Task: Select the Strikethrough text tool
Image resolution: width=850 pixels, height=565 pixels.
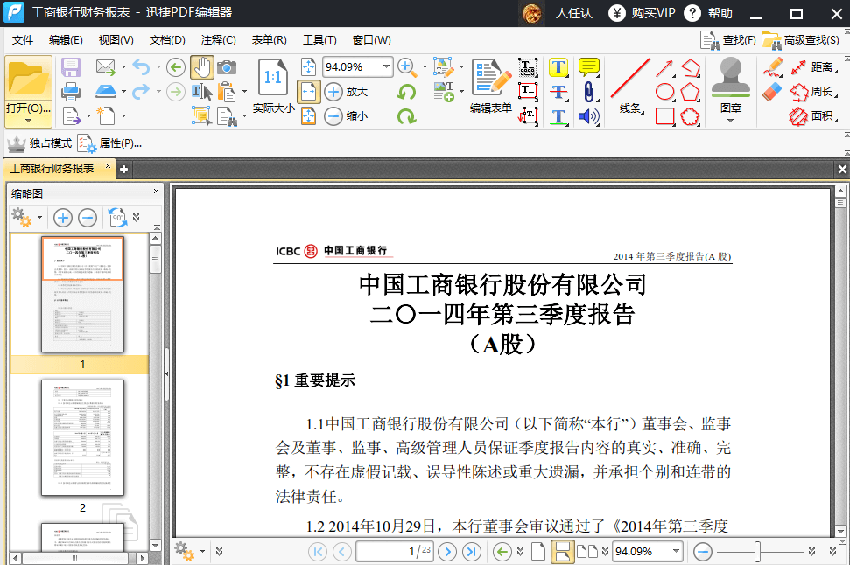Action: [x=558, y=92]
